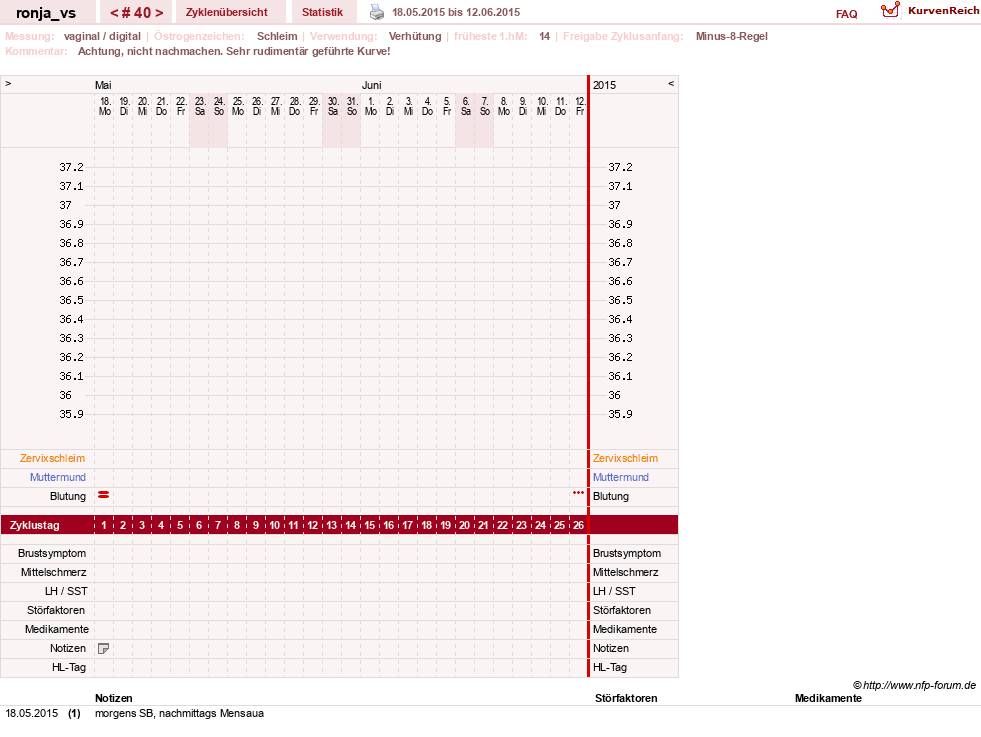Click the note text morgens SB, nachmittags Mensaua
Viewport: 981px width, 737px height.
pyautogui.click(x=179, y=713)
